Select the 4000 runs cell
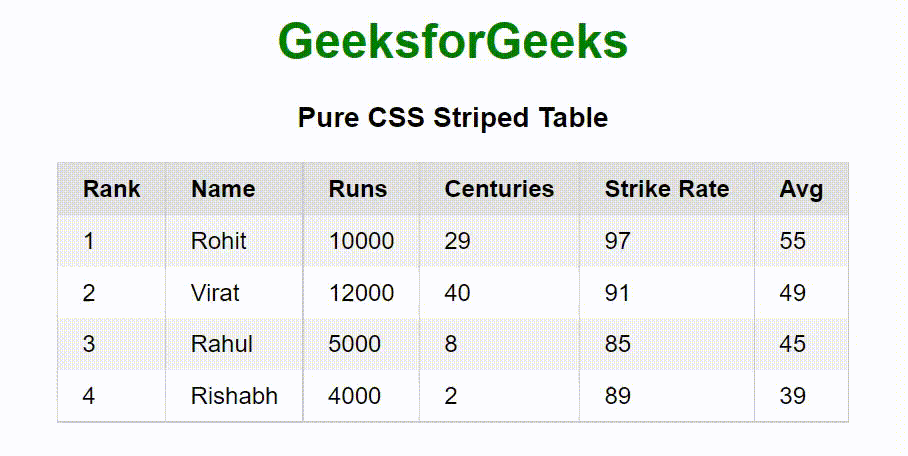The height and width of the screenshot is (456, 908). coord(355,396)
